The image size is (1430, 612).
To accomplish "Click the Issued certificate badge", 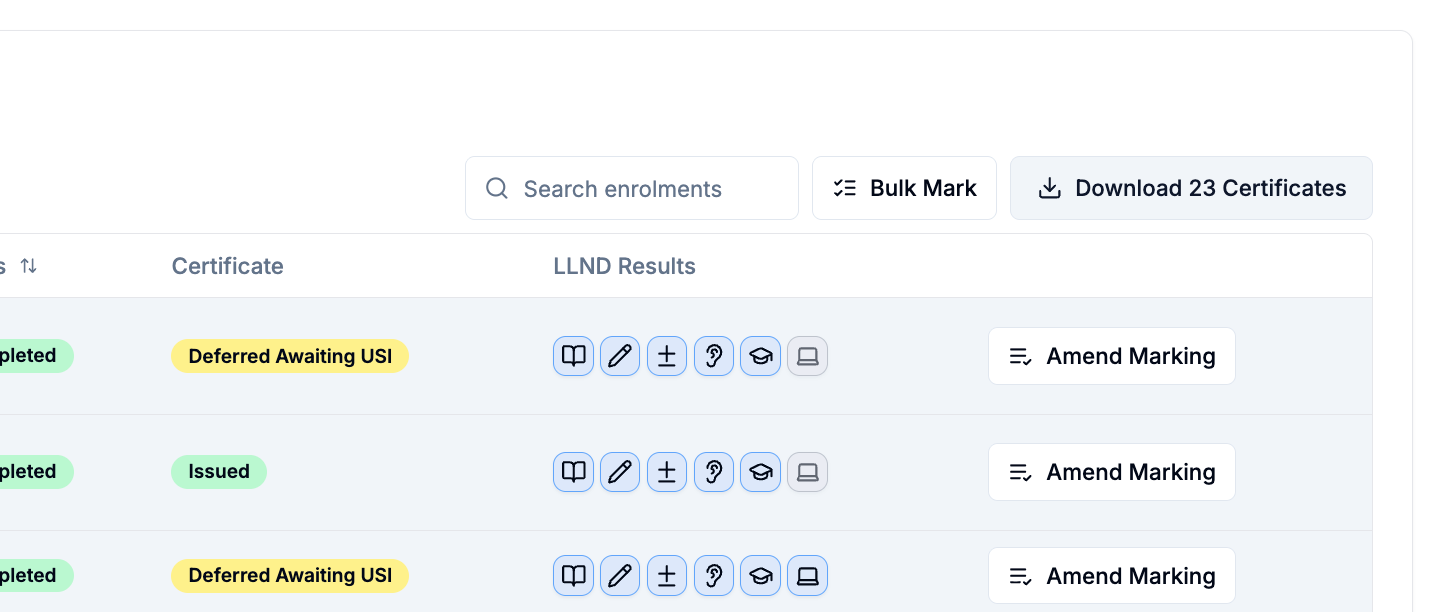I will coord(219,472).
